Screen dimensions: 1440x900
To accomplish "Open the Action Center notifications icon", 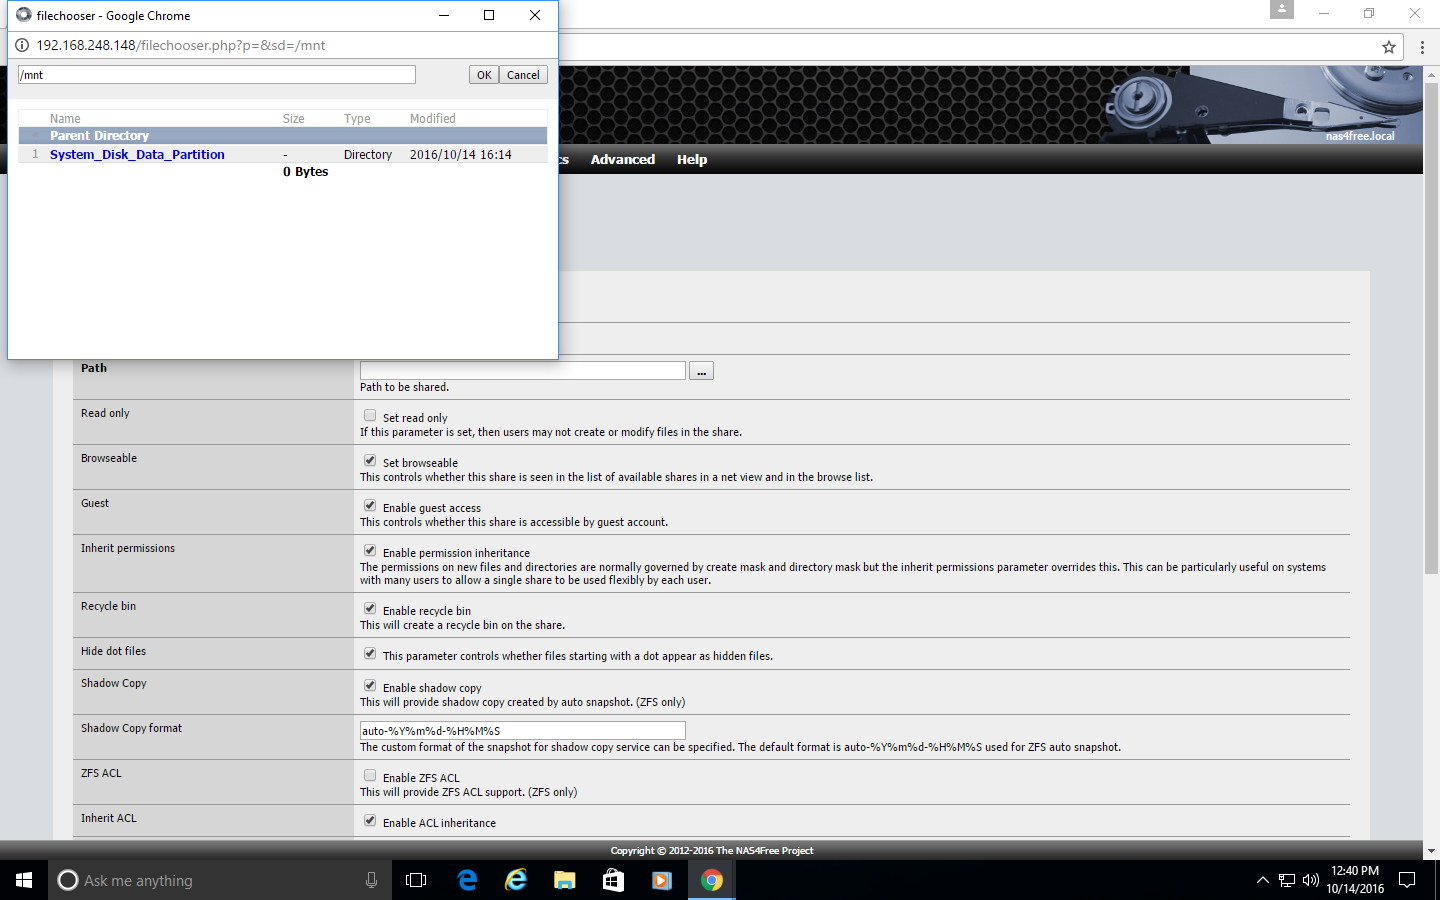I will coord(1407,880).
